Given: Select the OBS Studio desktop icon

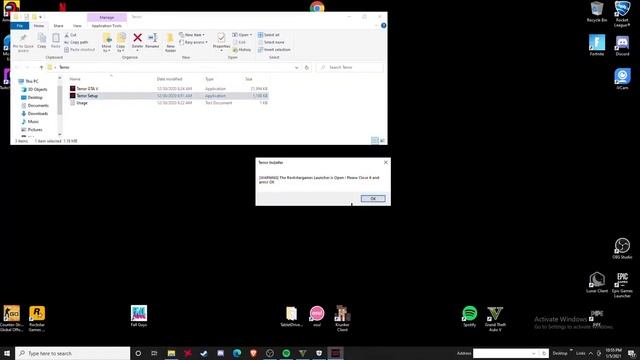Looking at the screenshot, I should click(622, 249).
